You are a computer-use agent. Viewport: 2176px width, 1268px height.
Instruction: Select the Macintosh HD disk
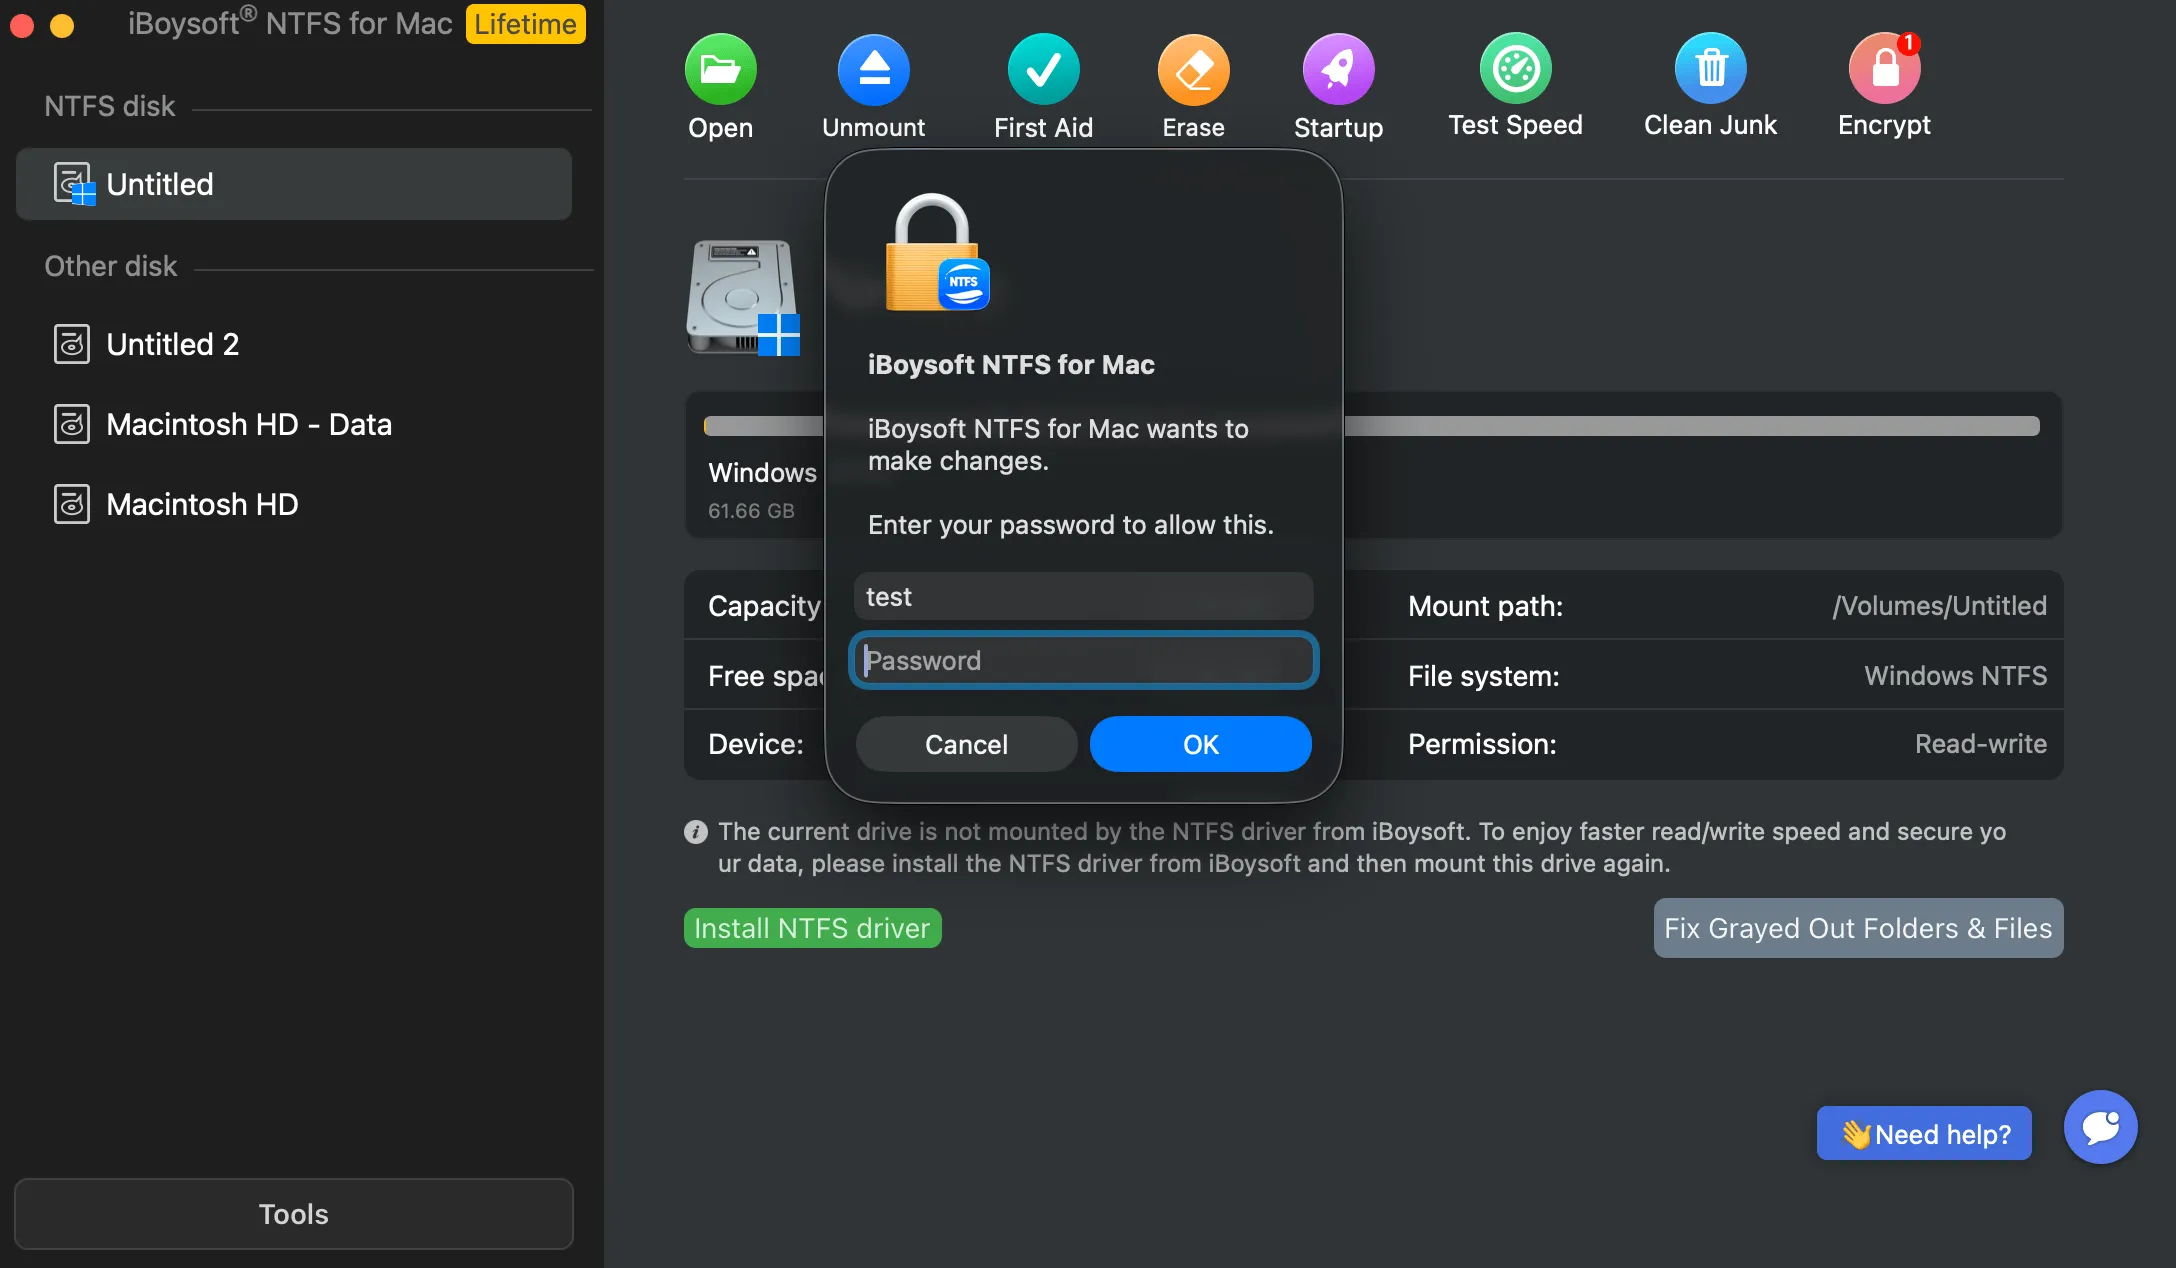pos(294,504)
